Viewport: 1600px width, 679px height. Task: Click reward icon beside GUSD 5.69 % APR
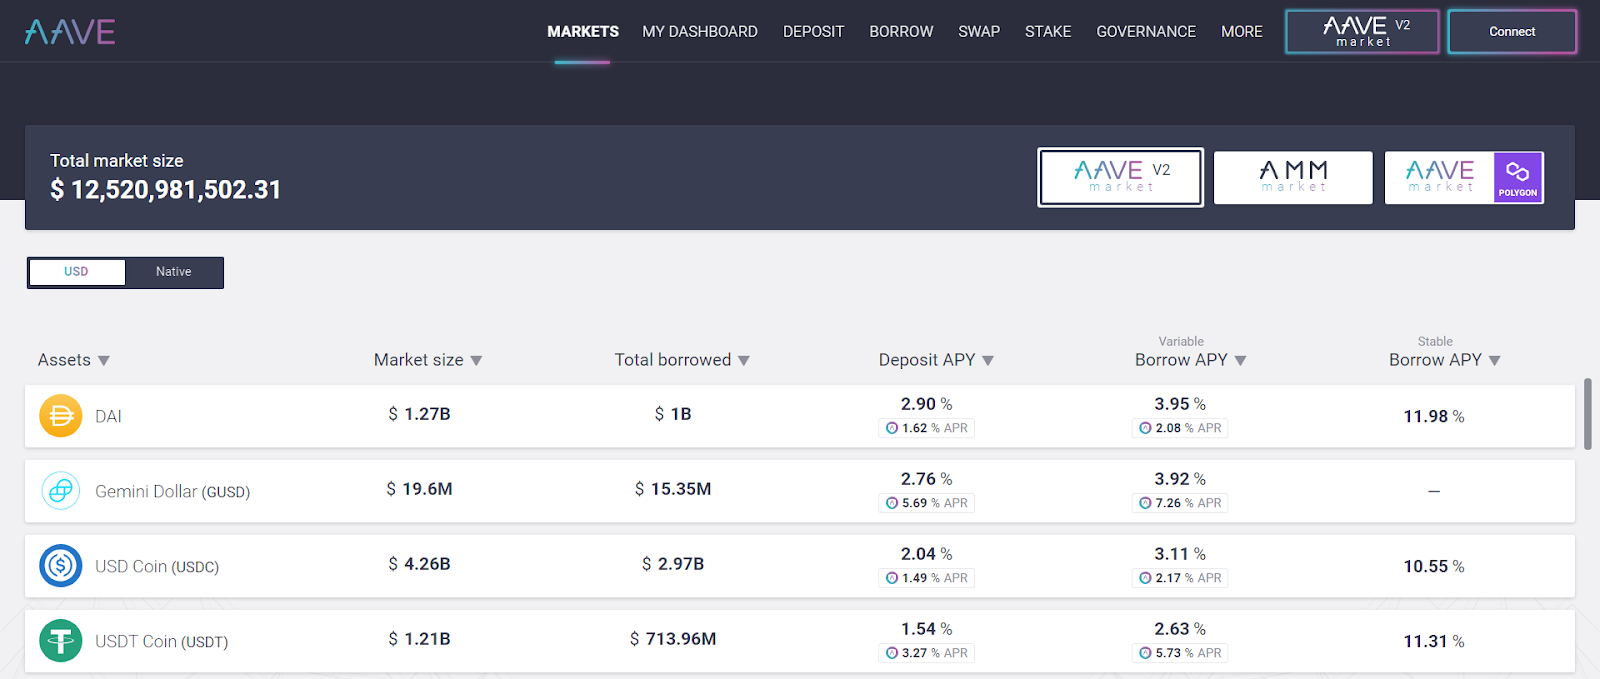892,503
